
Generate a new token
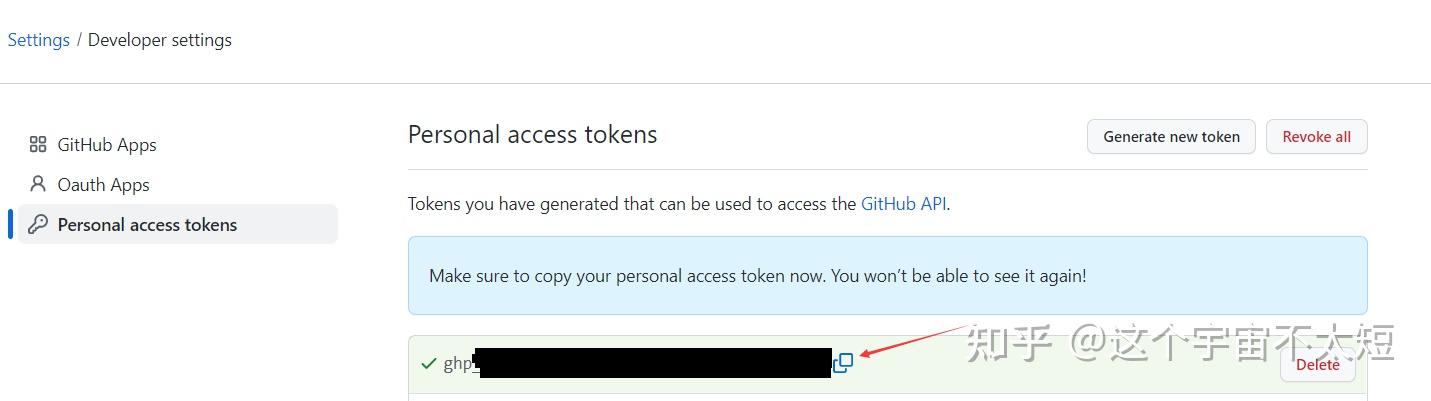(x=1171, y=137)
